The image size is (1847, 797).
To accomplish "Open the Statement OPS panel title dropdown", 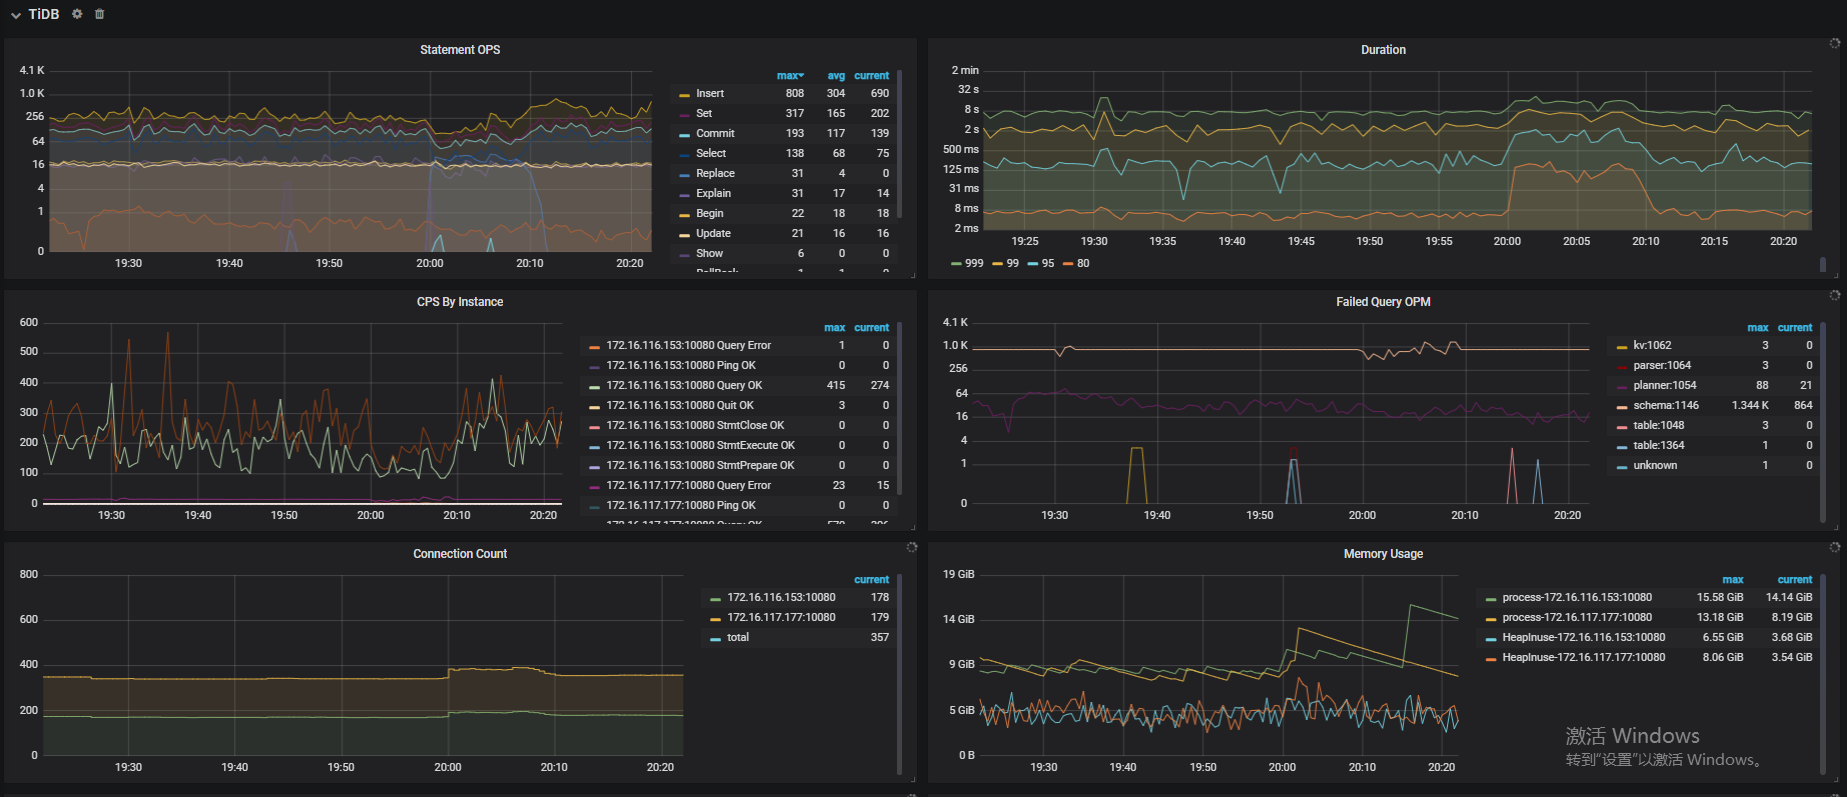I will click(x=460, y=50).
